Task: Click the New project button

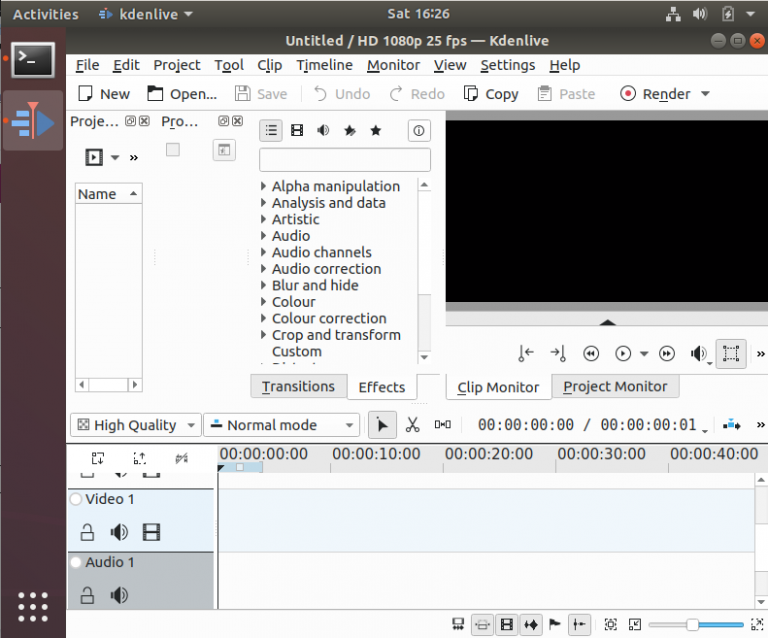Action: point(104,94)
